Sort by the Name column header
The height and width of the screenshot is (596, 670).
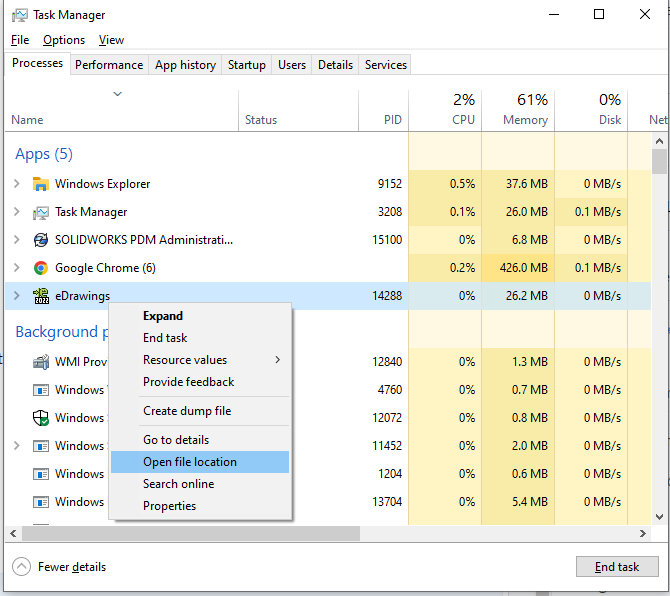point(122,110)
